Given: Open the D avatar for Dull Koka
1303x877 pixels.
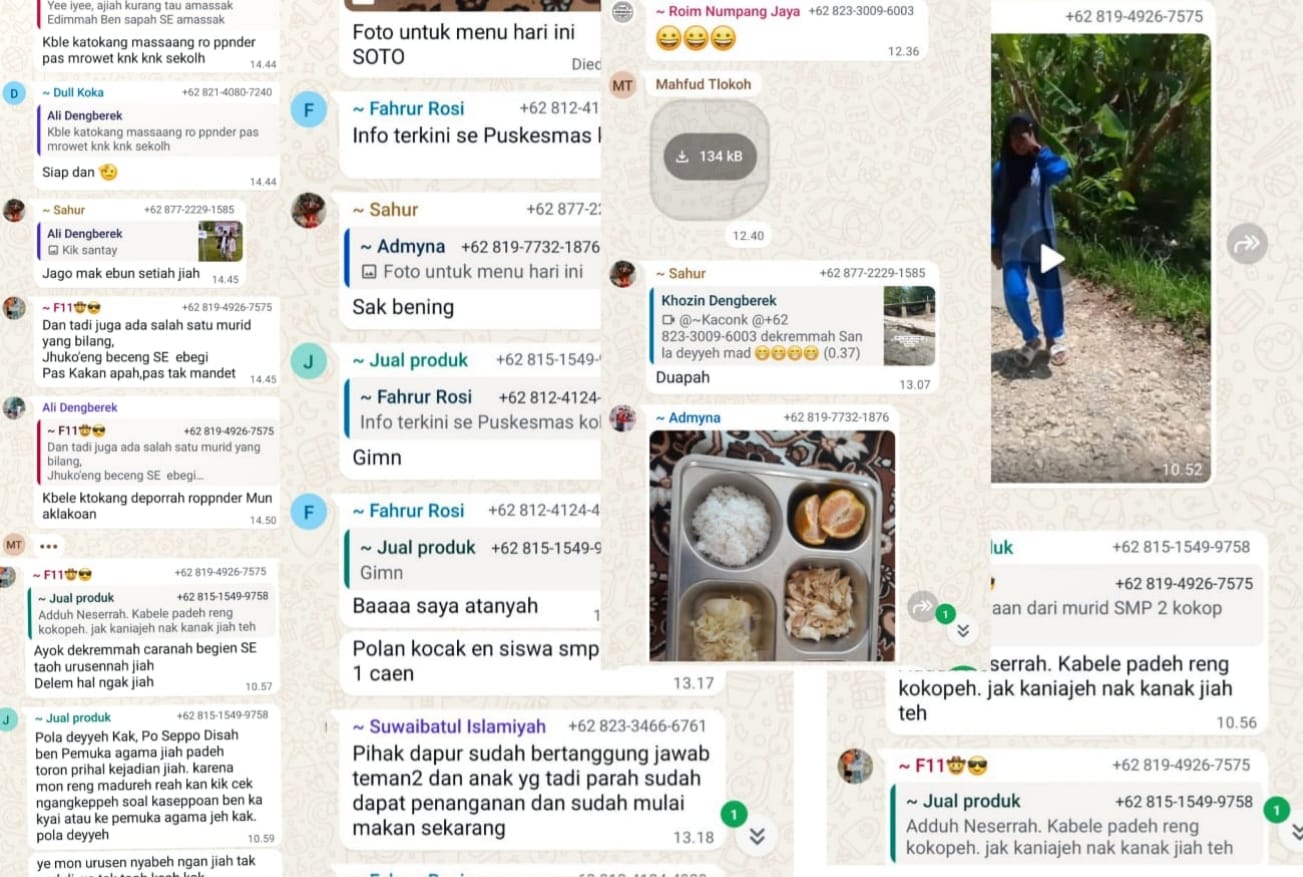Looking at the screenshot, I should pyautogui.click(x=14, y=94).
